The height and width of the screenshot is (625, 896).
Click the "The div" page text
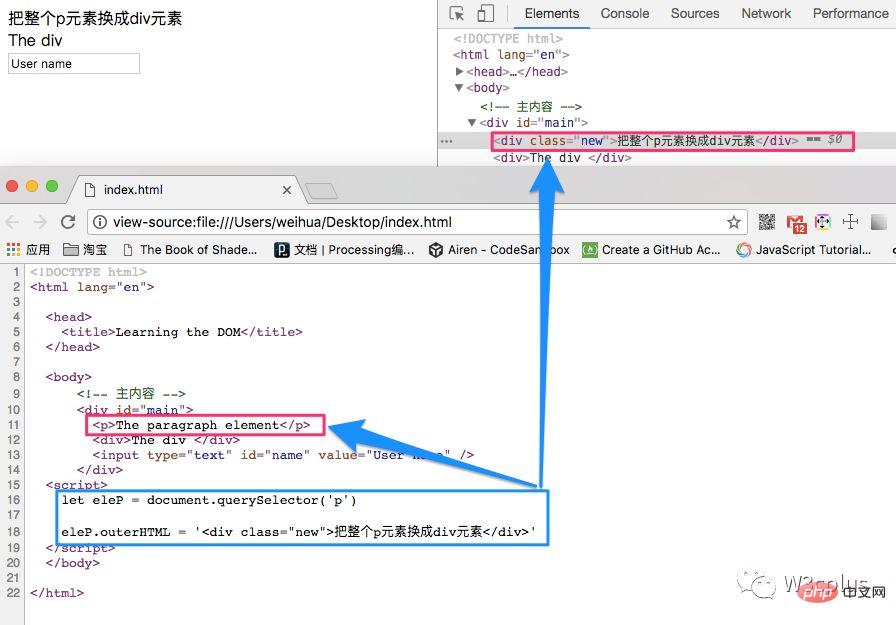pyautogui.click(x=35, y=41)
